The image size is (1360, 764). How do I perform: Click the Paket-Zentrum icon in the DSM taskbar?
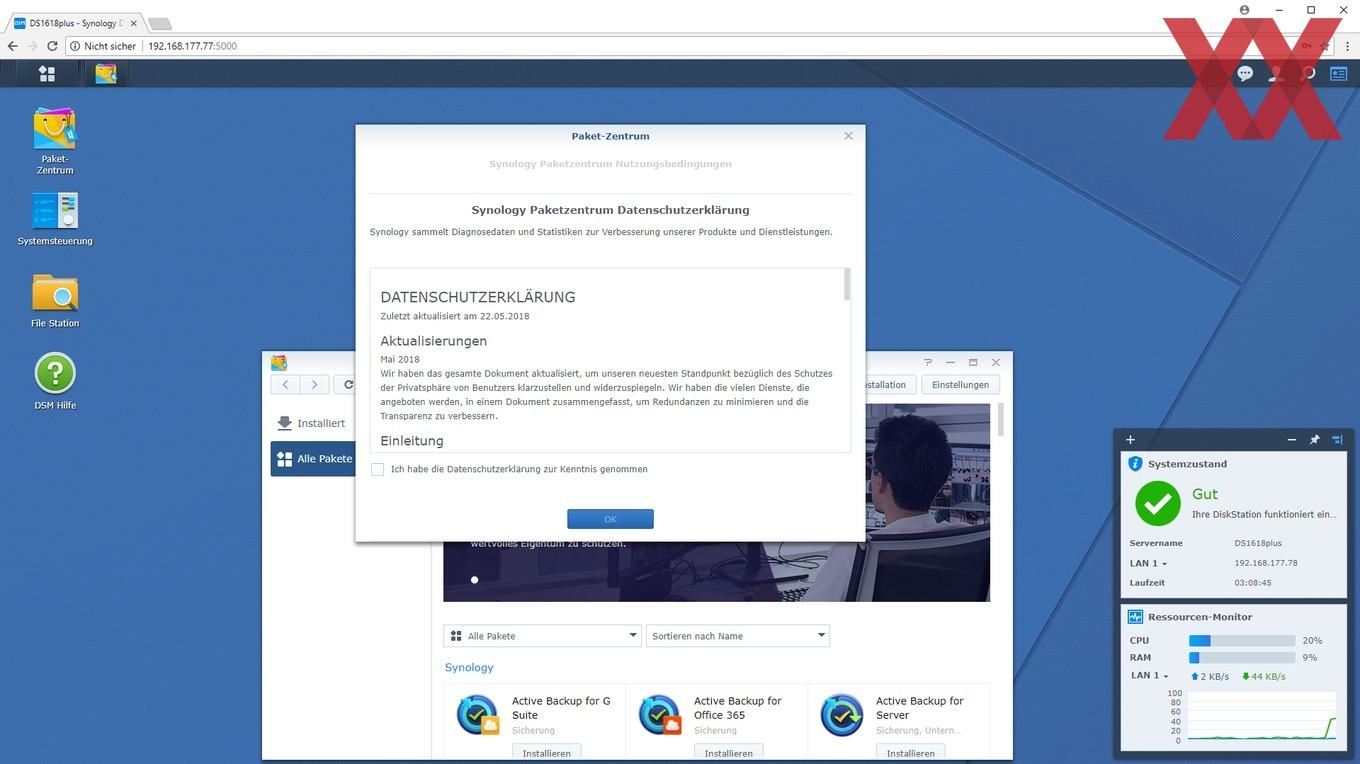[x=106, y=73]
